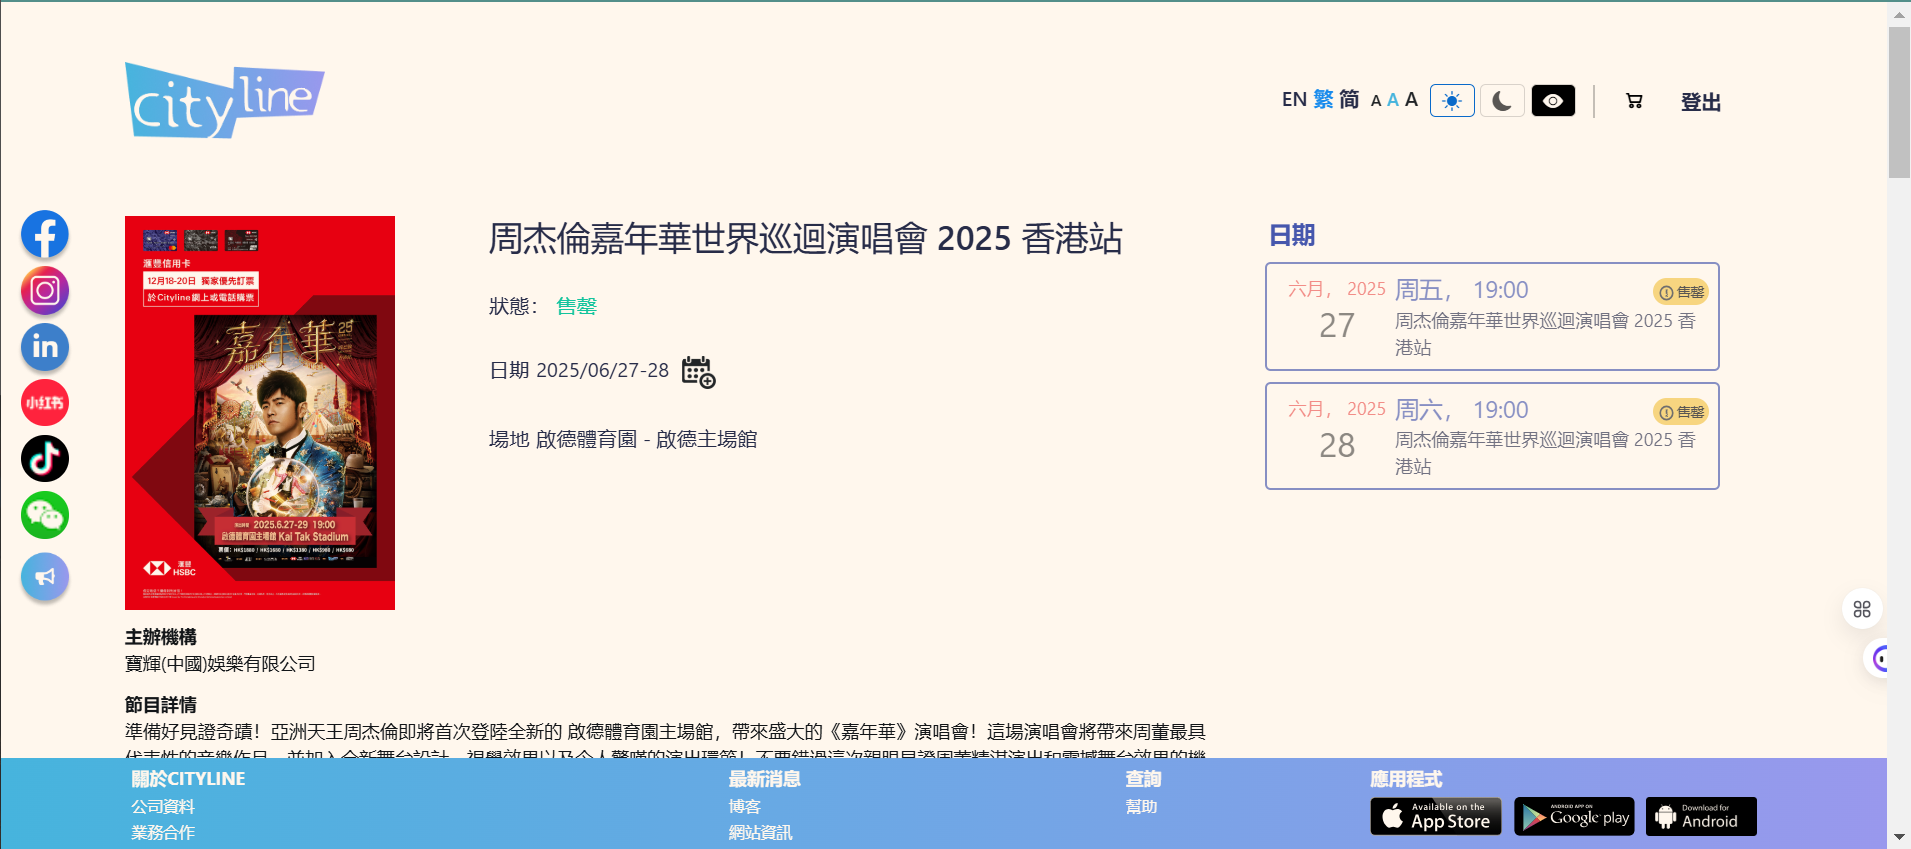Switch to dark mode moon toggle
Screen dimensions: 1911x849
[1502, 101]
